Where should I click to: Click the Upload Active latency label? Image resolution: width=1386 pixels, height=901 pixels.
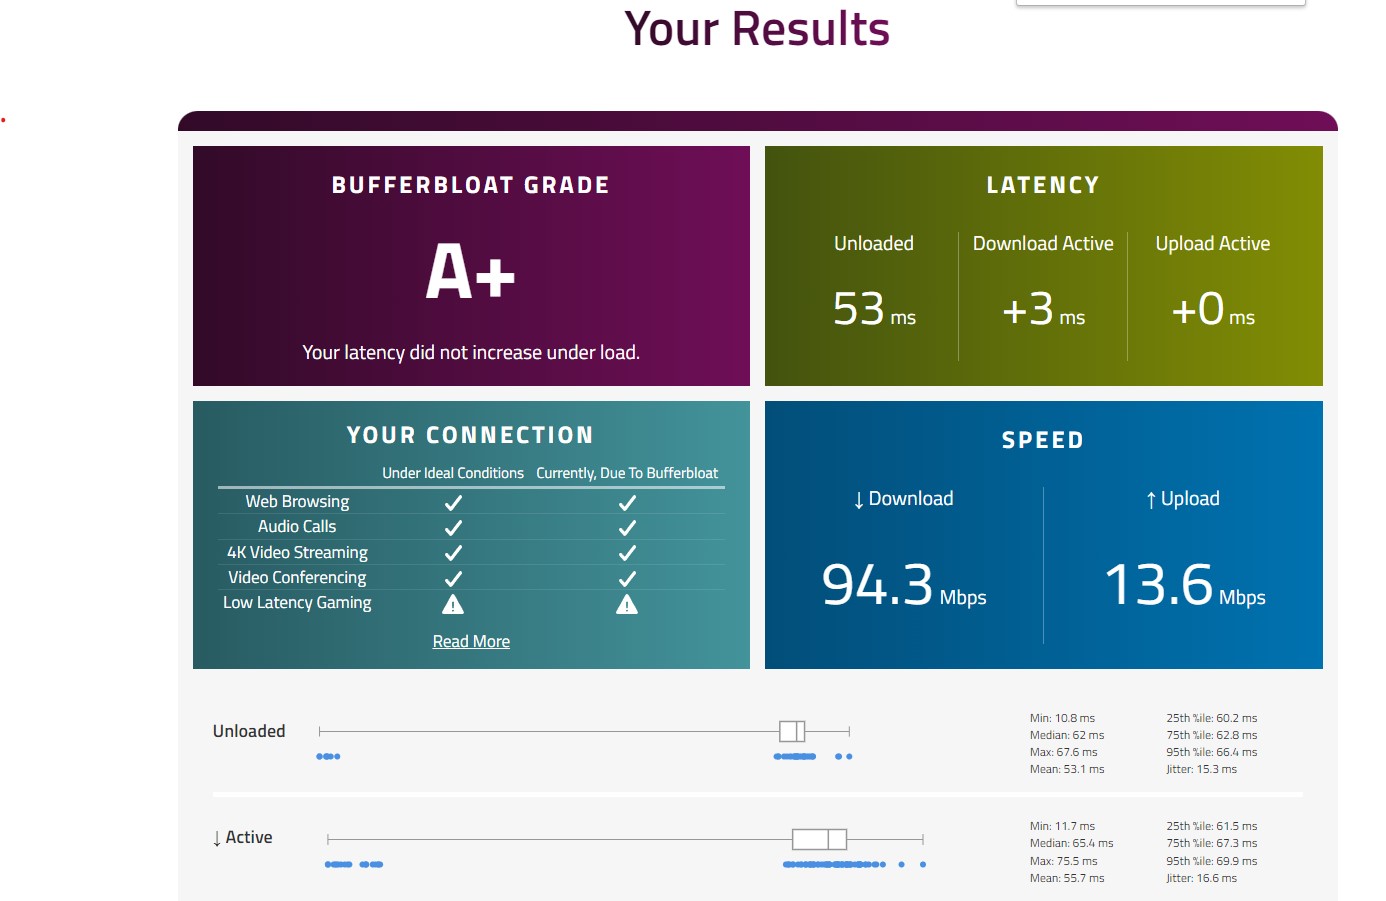(x=1213, y=243)
